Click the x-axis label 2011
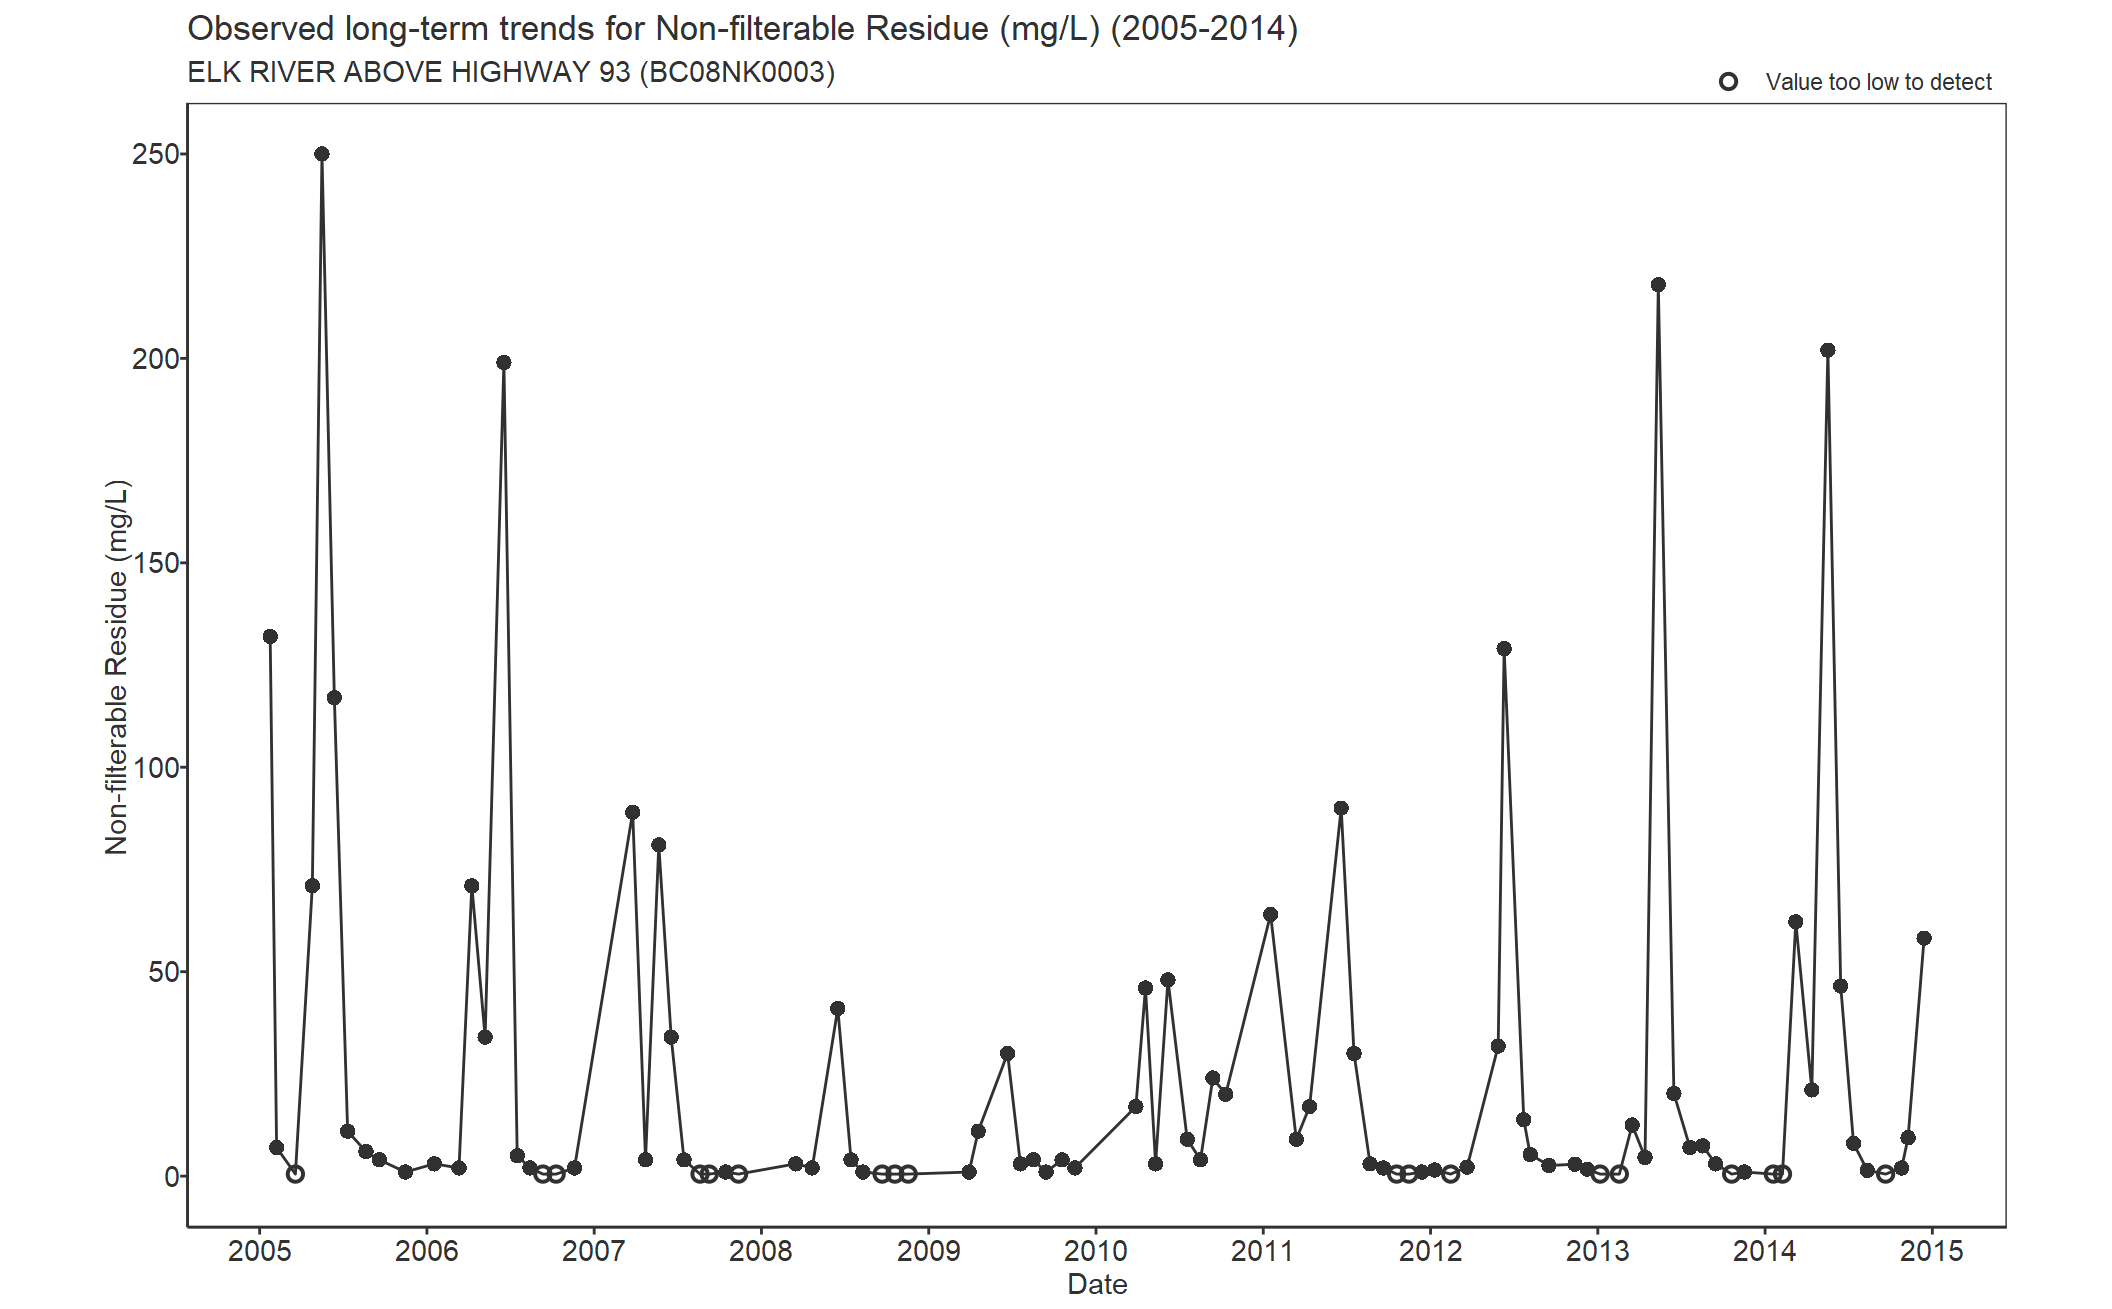2112x1309 pixels. 1263,1251
